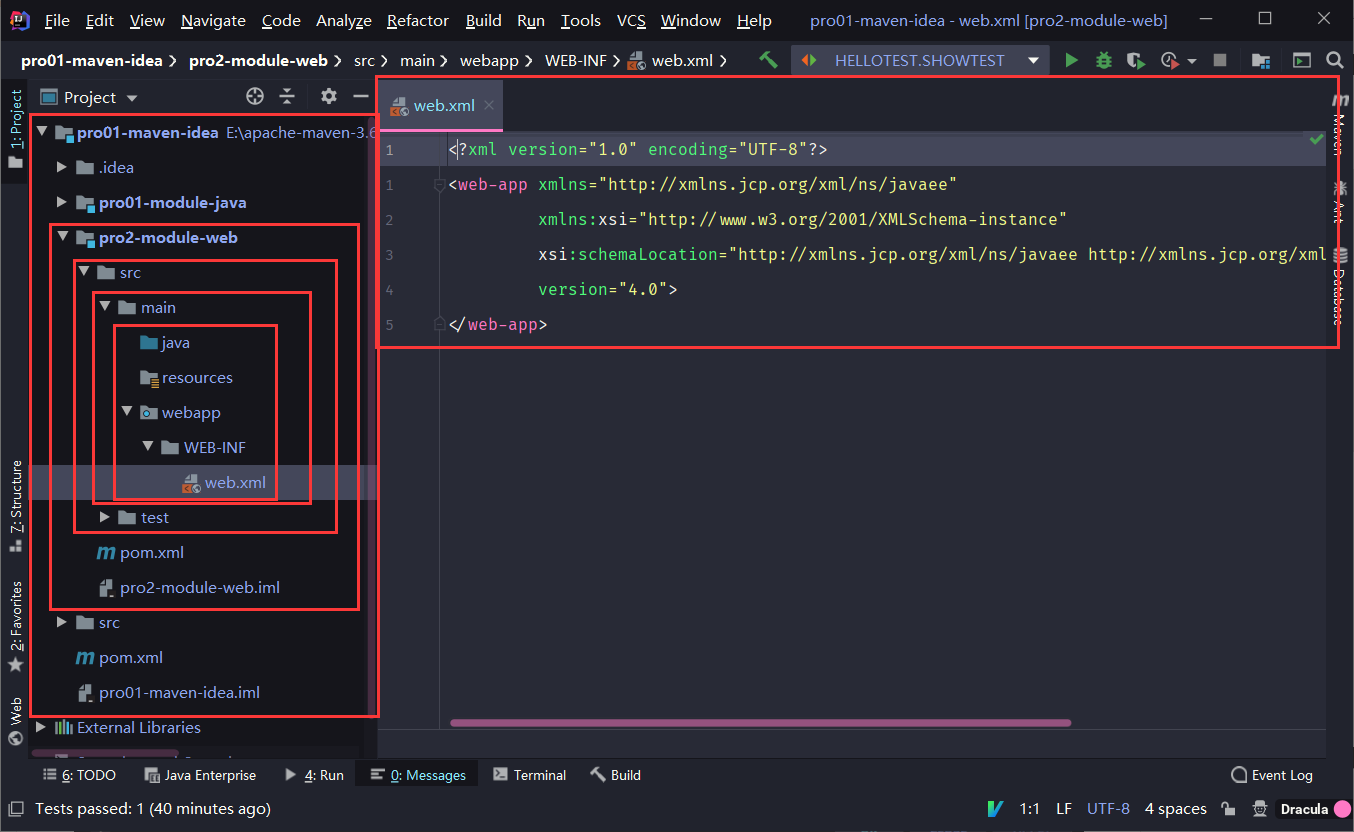Open the File menu
This screenshot has height=832, width=1354.
(57, 20)
